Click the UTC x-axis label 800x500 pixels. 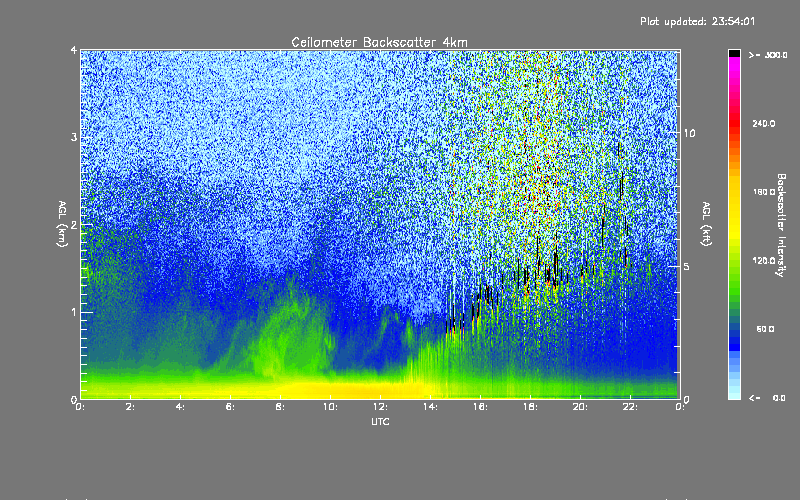click(380, 421)
